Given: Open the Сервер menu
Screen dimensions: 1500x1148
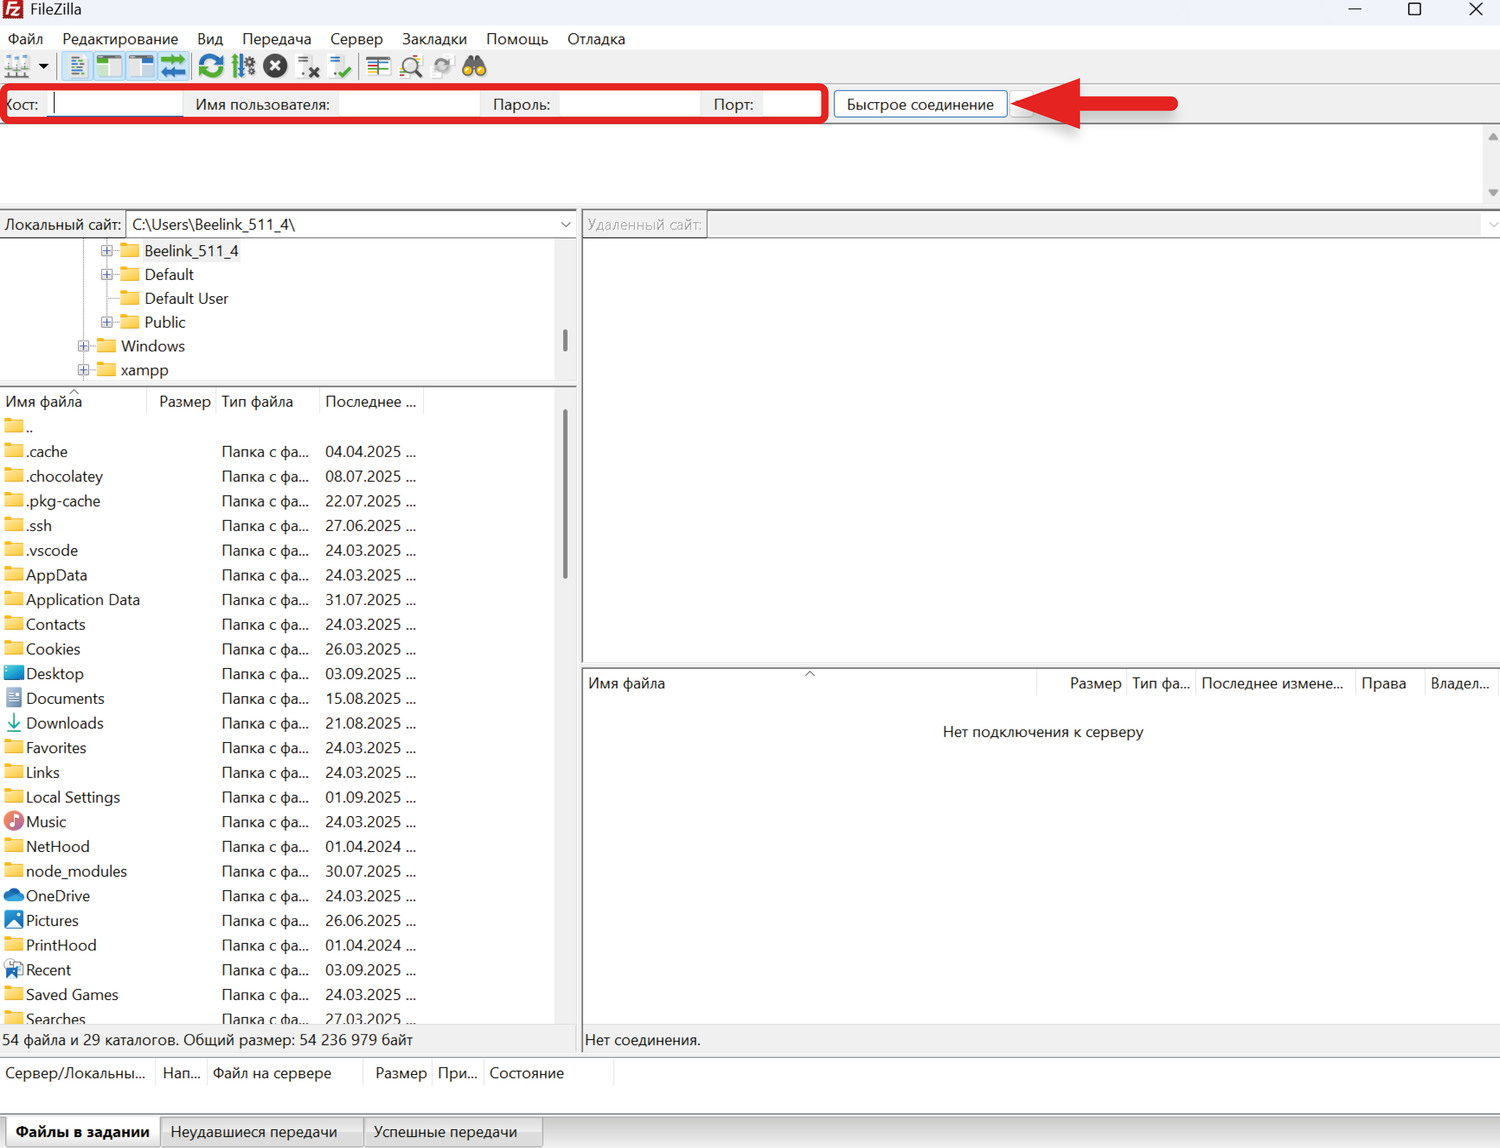Looking at the screenshot, I should pyautogui.click(x=356, y=39).
